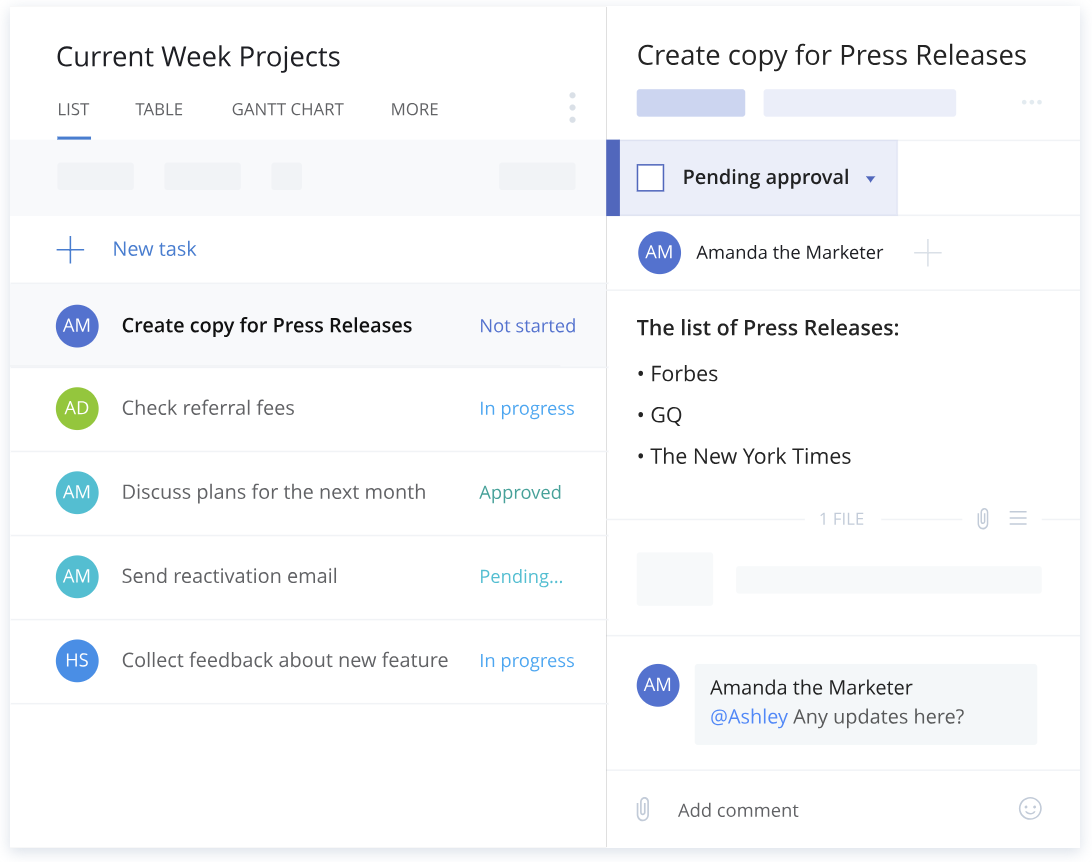1092x862 pixels.
Task: Expand the Pending approval status dropdown arrow
Action: pyautogui.click(x=870, y=179)
